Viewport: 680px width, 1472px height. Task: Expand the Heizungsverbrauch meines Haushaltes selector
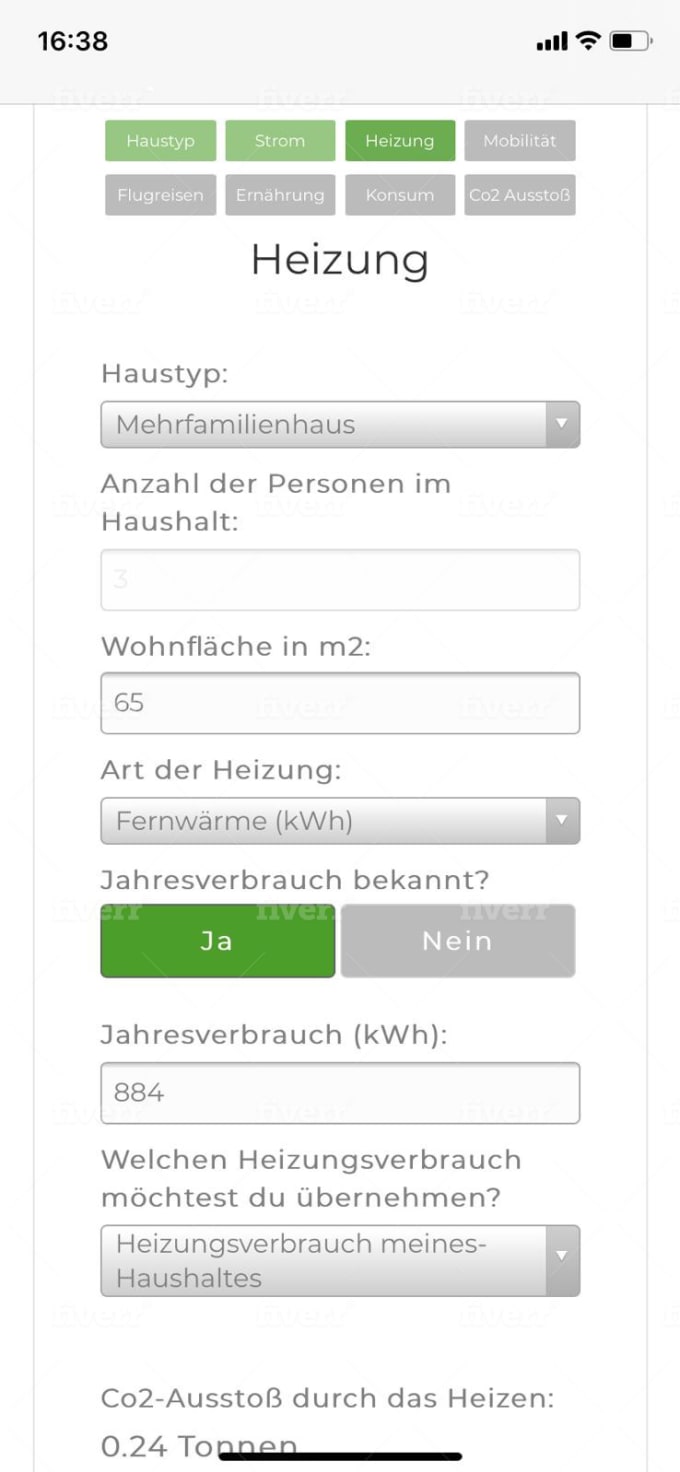click(340, 1261)
